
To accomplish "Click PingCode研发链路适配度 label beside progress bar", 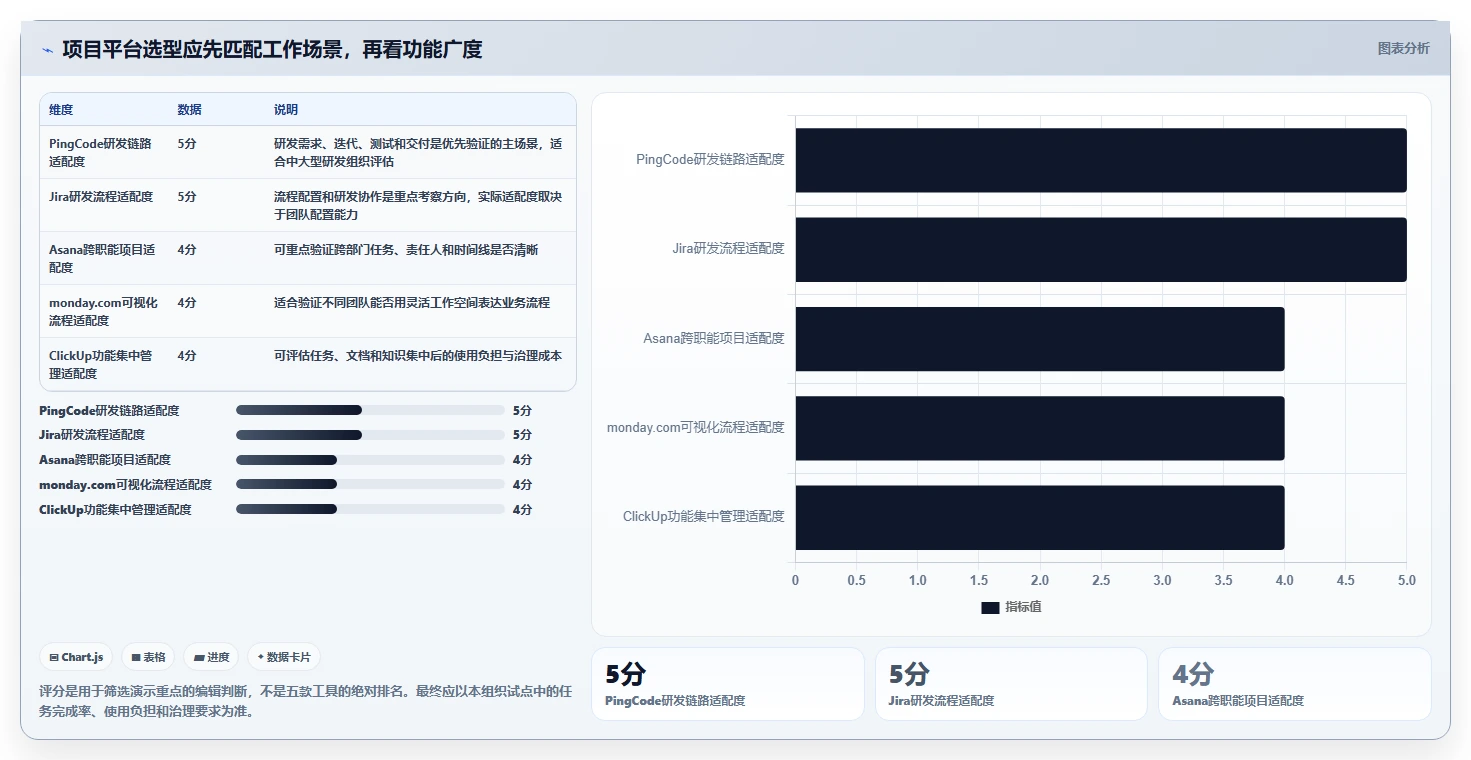I will 109,410.
